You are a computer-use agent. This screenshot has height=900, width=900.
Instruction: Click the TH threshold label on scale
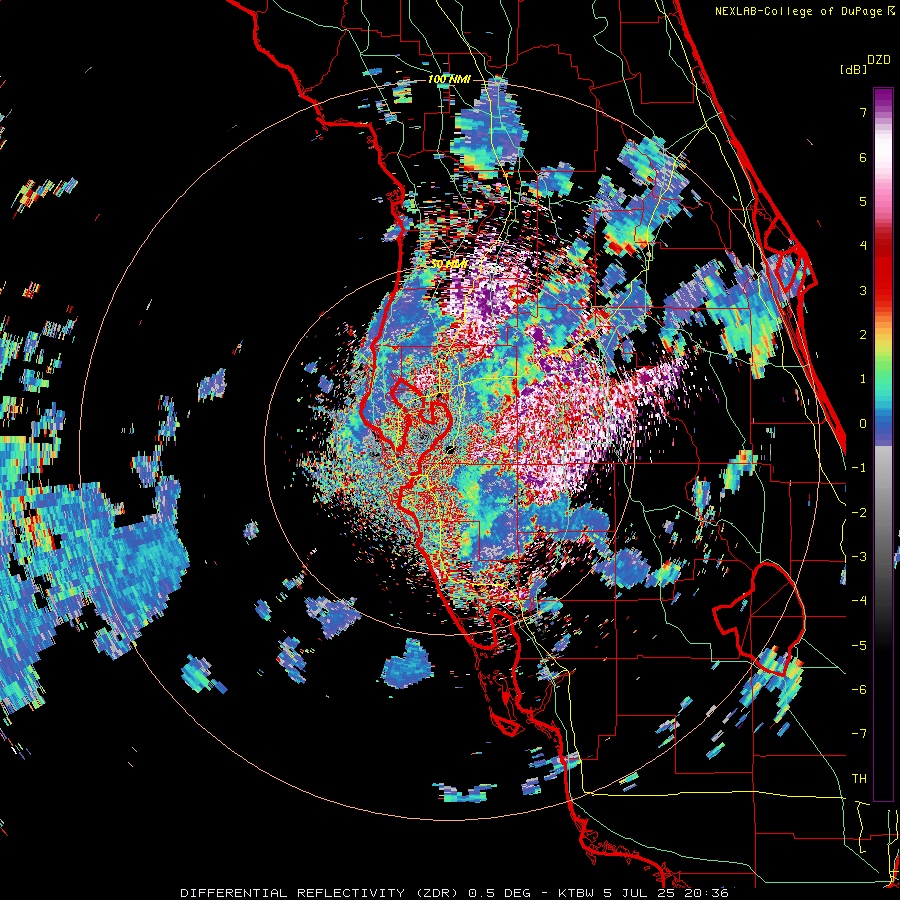click(x=859, y=779)
